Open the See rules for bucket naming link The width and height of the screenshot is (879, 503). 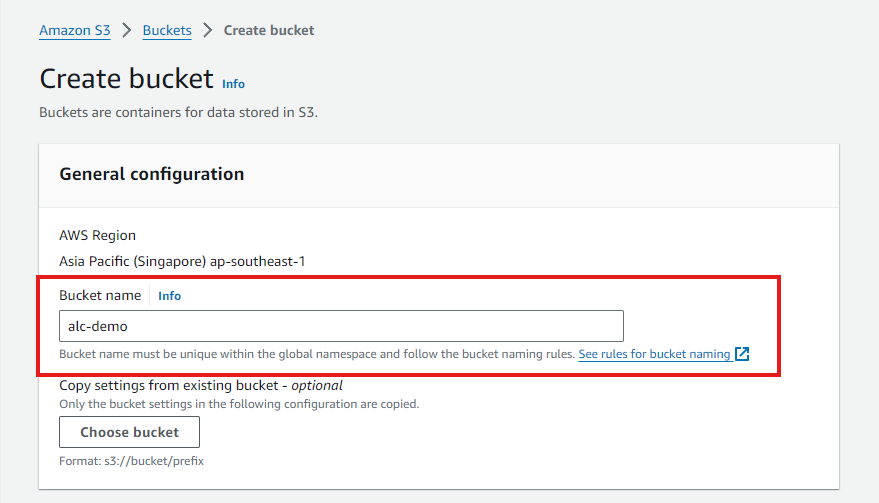[x=654, y=354]
